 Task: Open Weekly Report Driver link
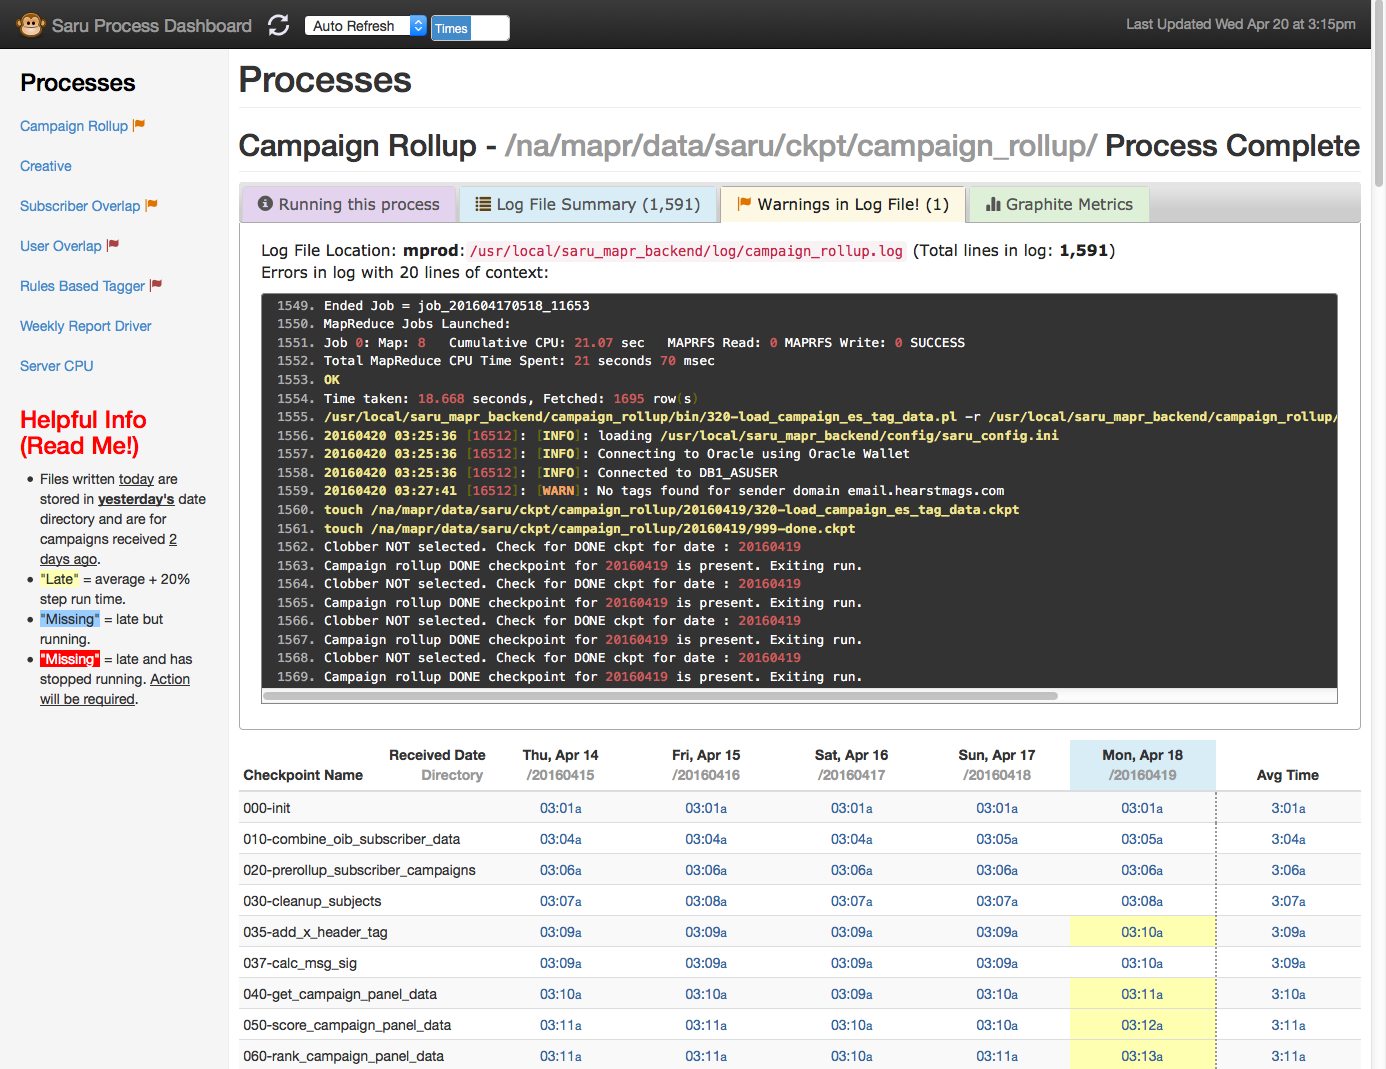pyautogui.click(x=86, y=326)
